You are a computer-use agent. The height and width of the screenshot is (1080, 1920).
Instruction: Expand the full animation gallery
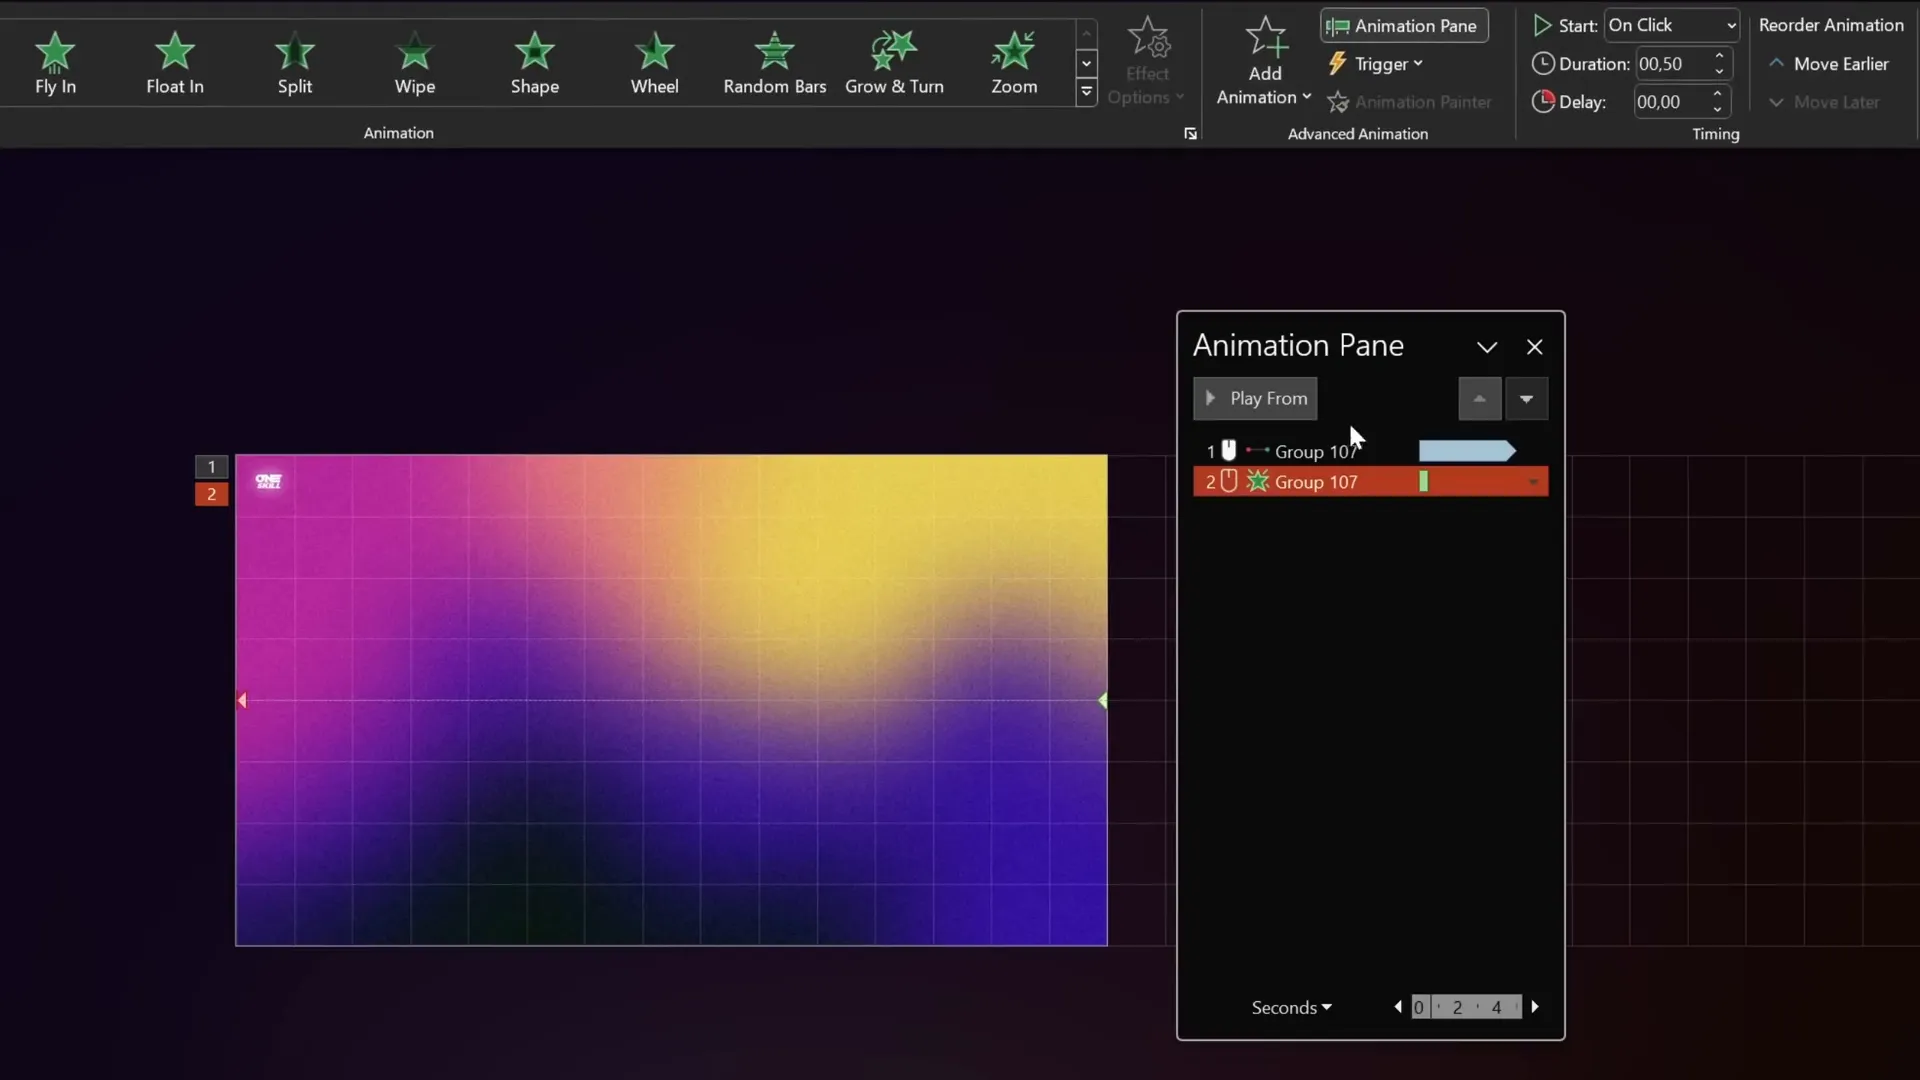[x=1086, y=93]
